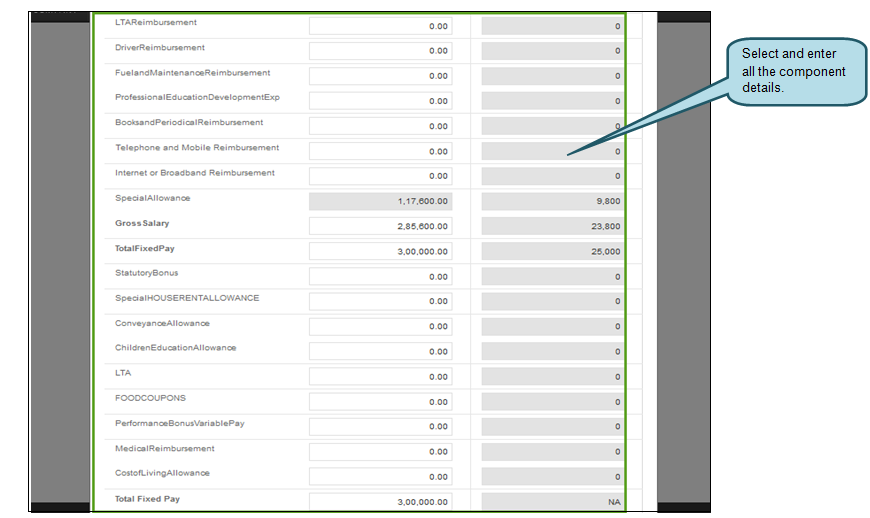Image resolution: width=870 pixels, height=518 pixels.
Task: Select the bottom Total Fixed Pay label
Action: (148, 499)
